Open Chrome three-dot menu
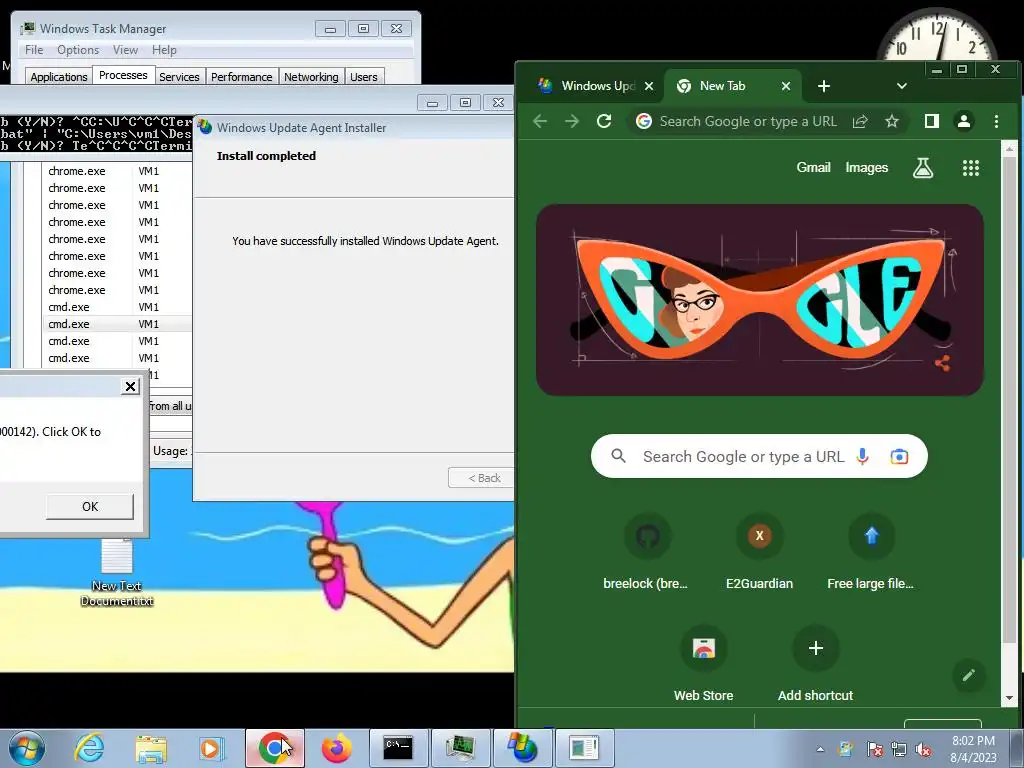The width and height of the screenshot is (1024, 768). click(996, 121)
